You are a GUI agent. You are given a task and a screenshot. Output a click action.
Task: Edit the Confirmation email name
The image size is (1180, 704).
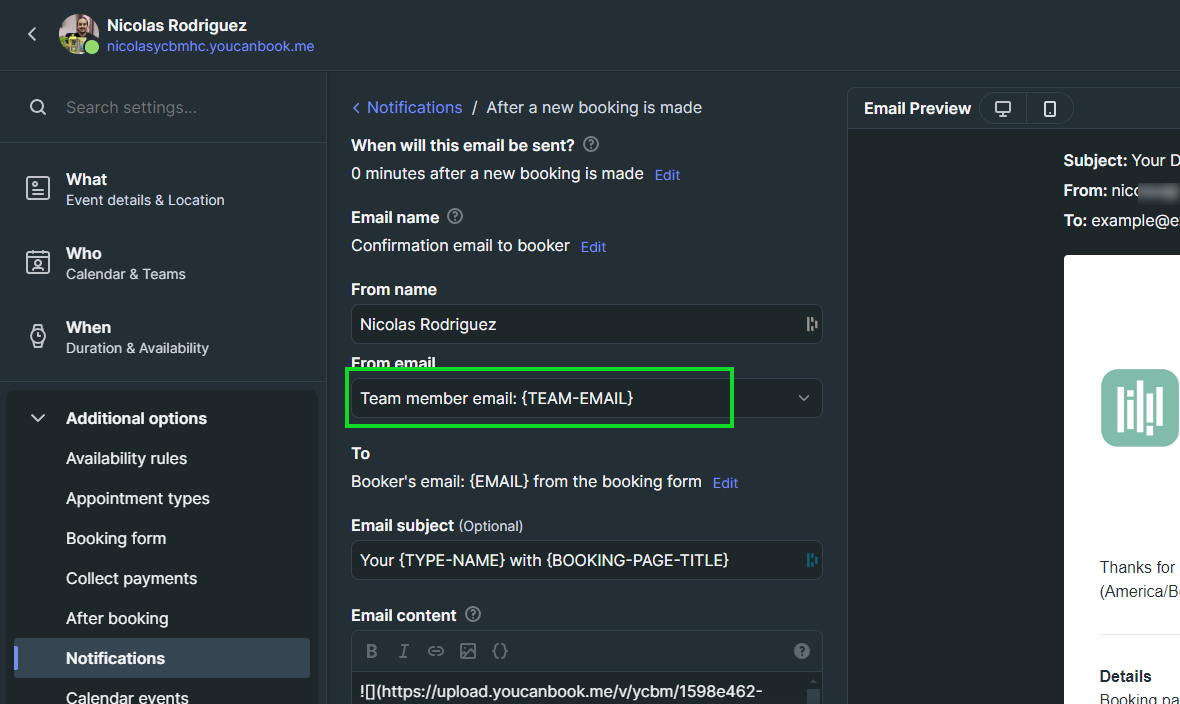[593, 247]
